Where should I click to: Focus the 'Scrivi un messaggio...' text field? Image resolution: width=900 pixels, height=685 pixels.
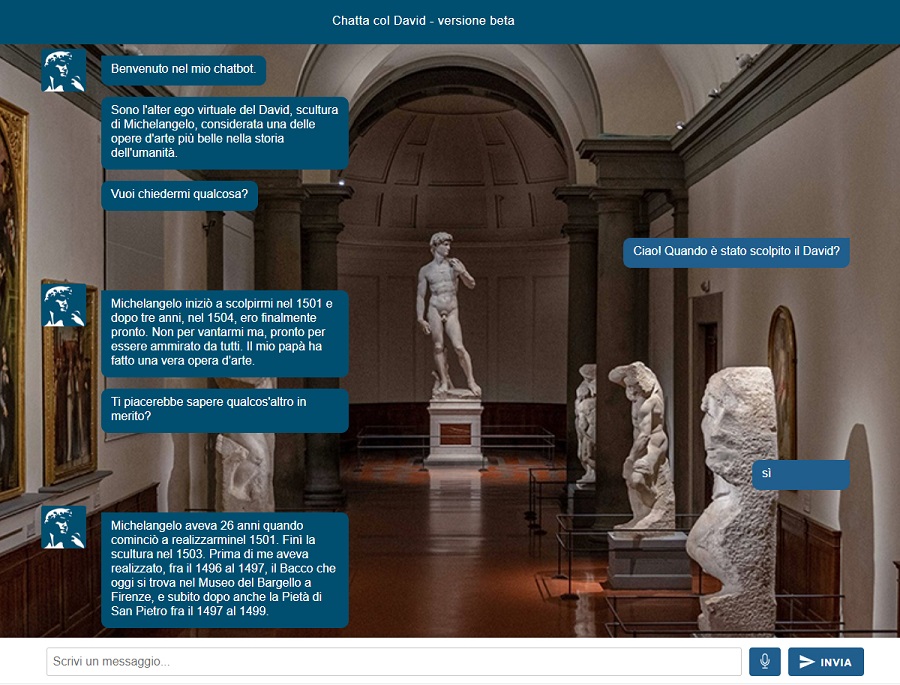[393, 662]
